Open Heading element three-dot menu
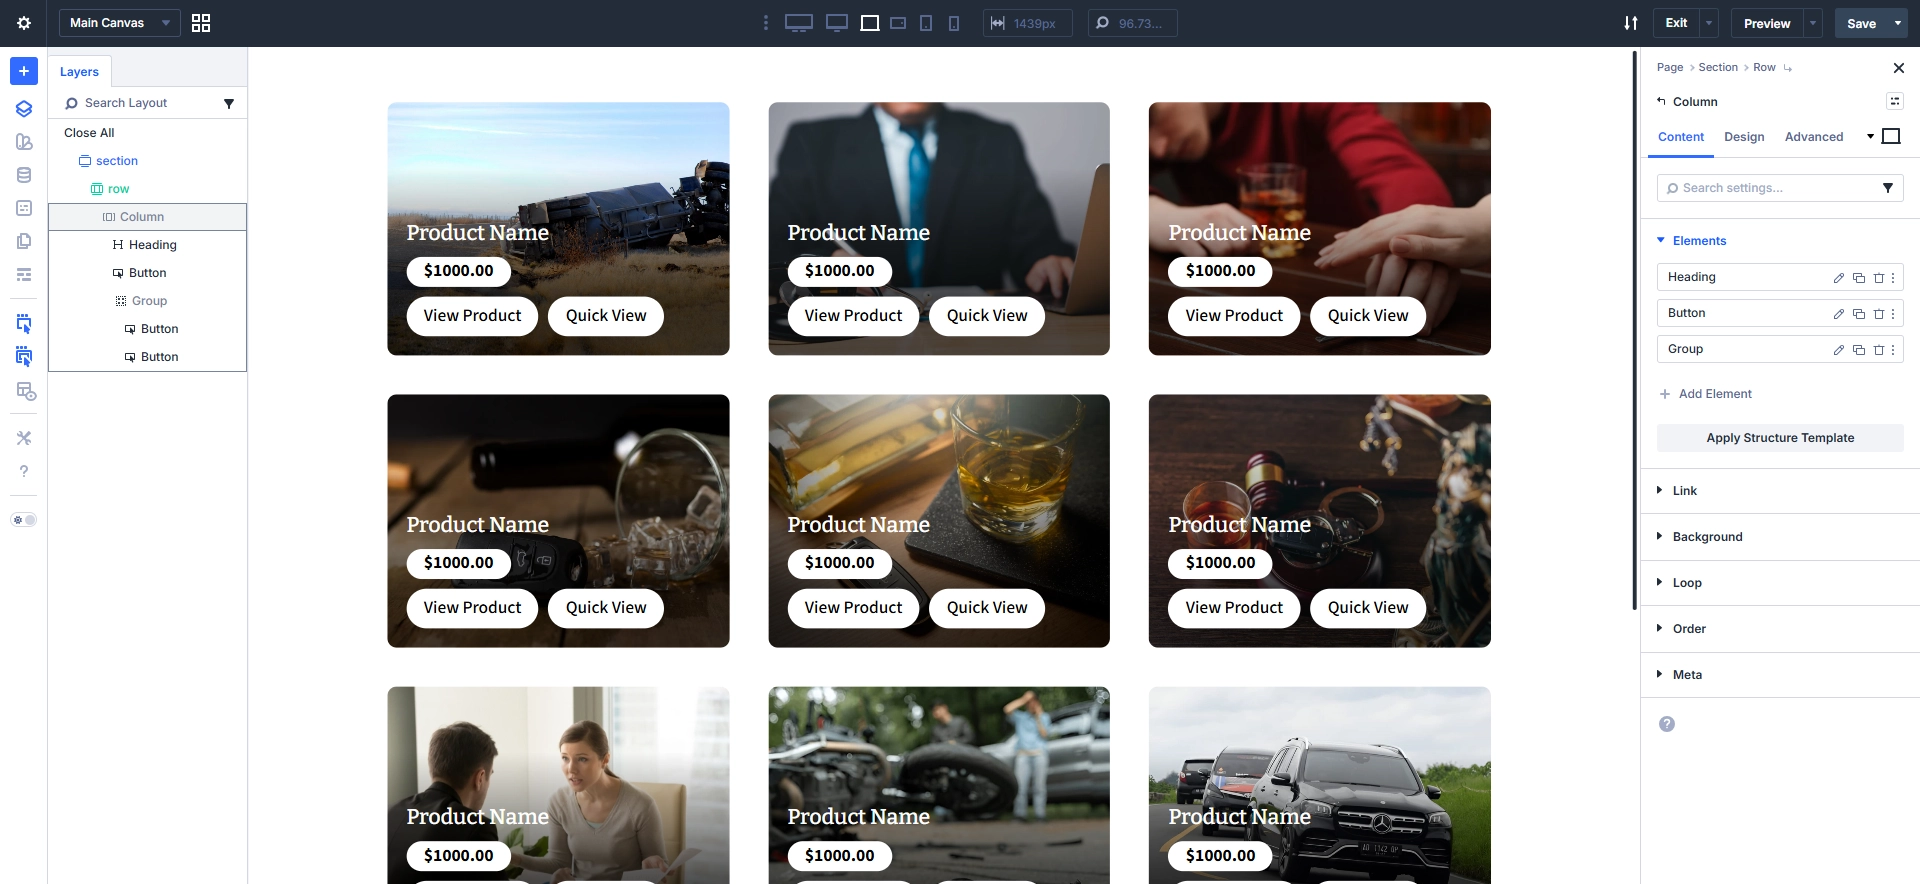Viewport: 1920px width, 884px height. coord(1893,278)
